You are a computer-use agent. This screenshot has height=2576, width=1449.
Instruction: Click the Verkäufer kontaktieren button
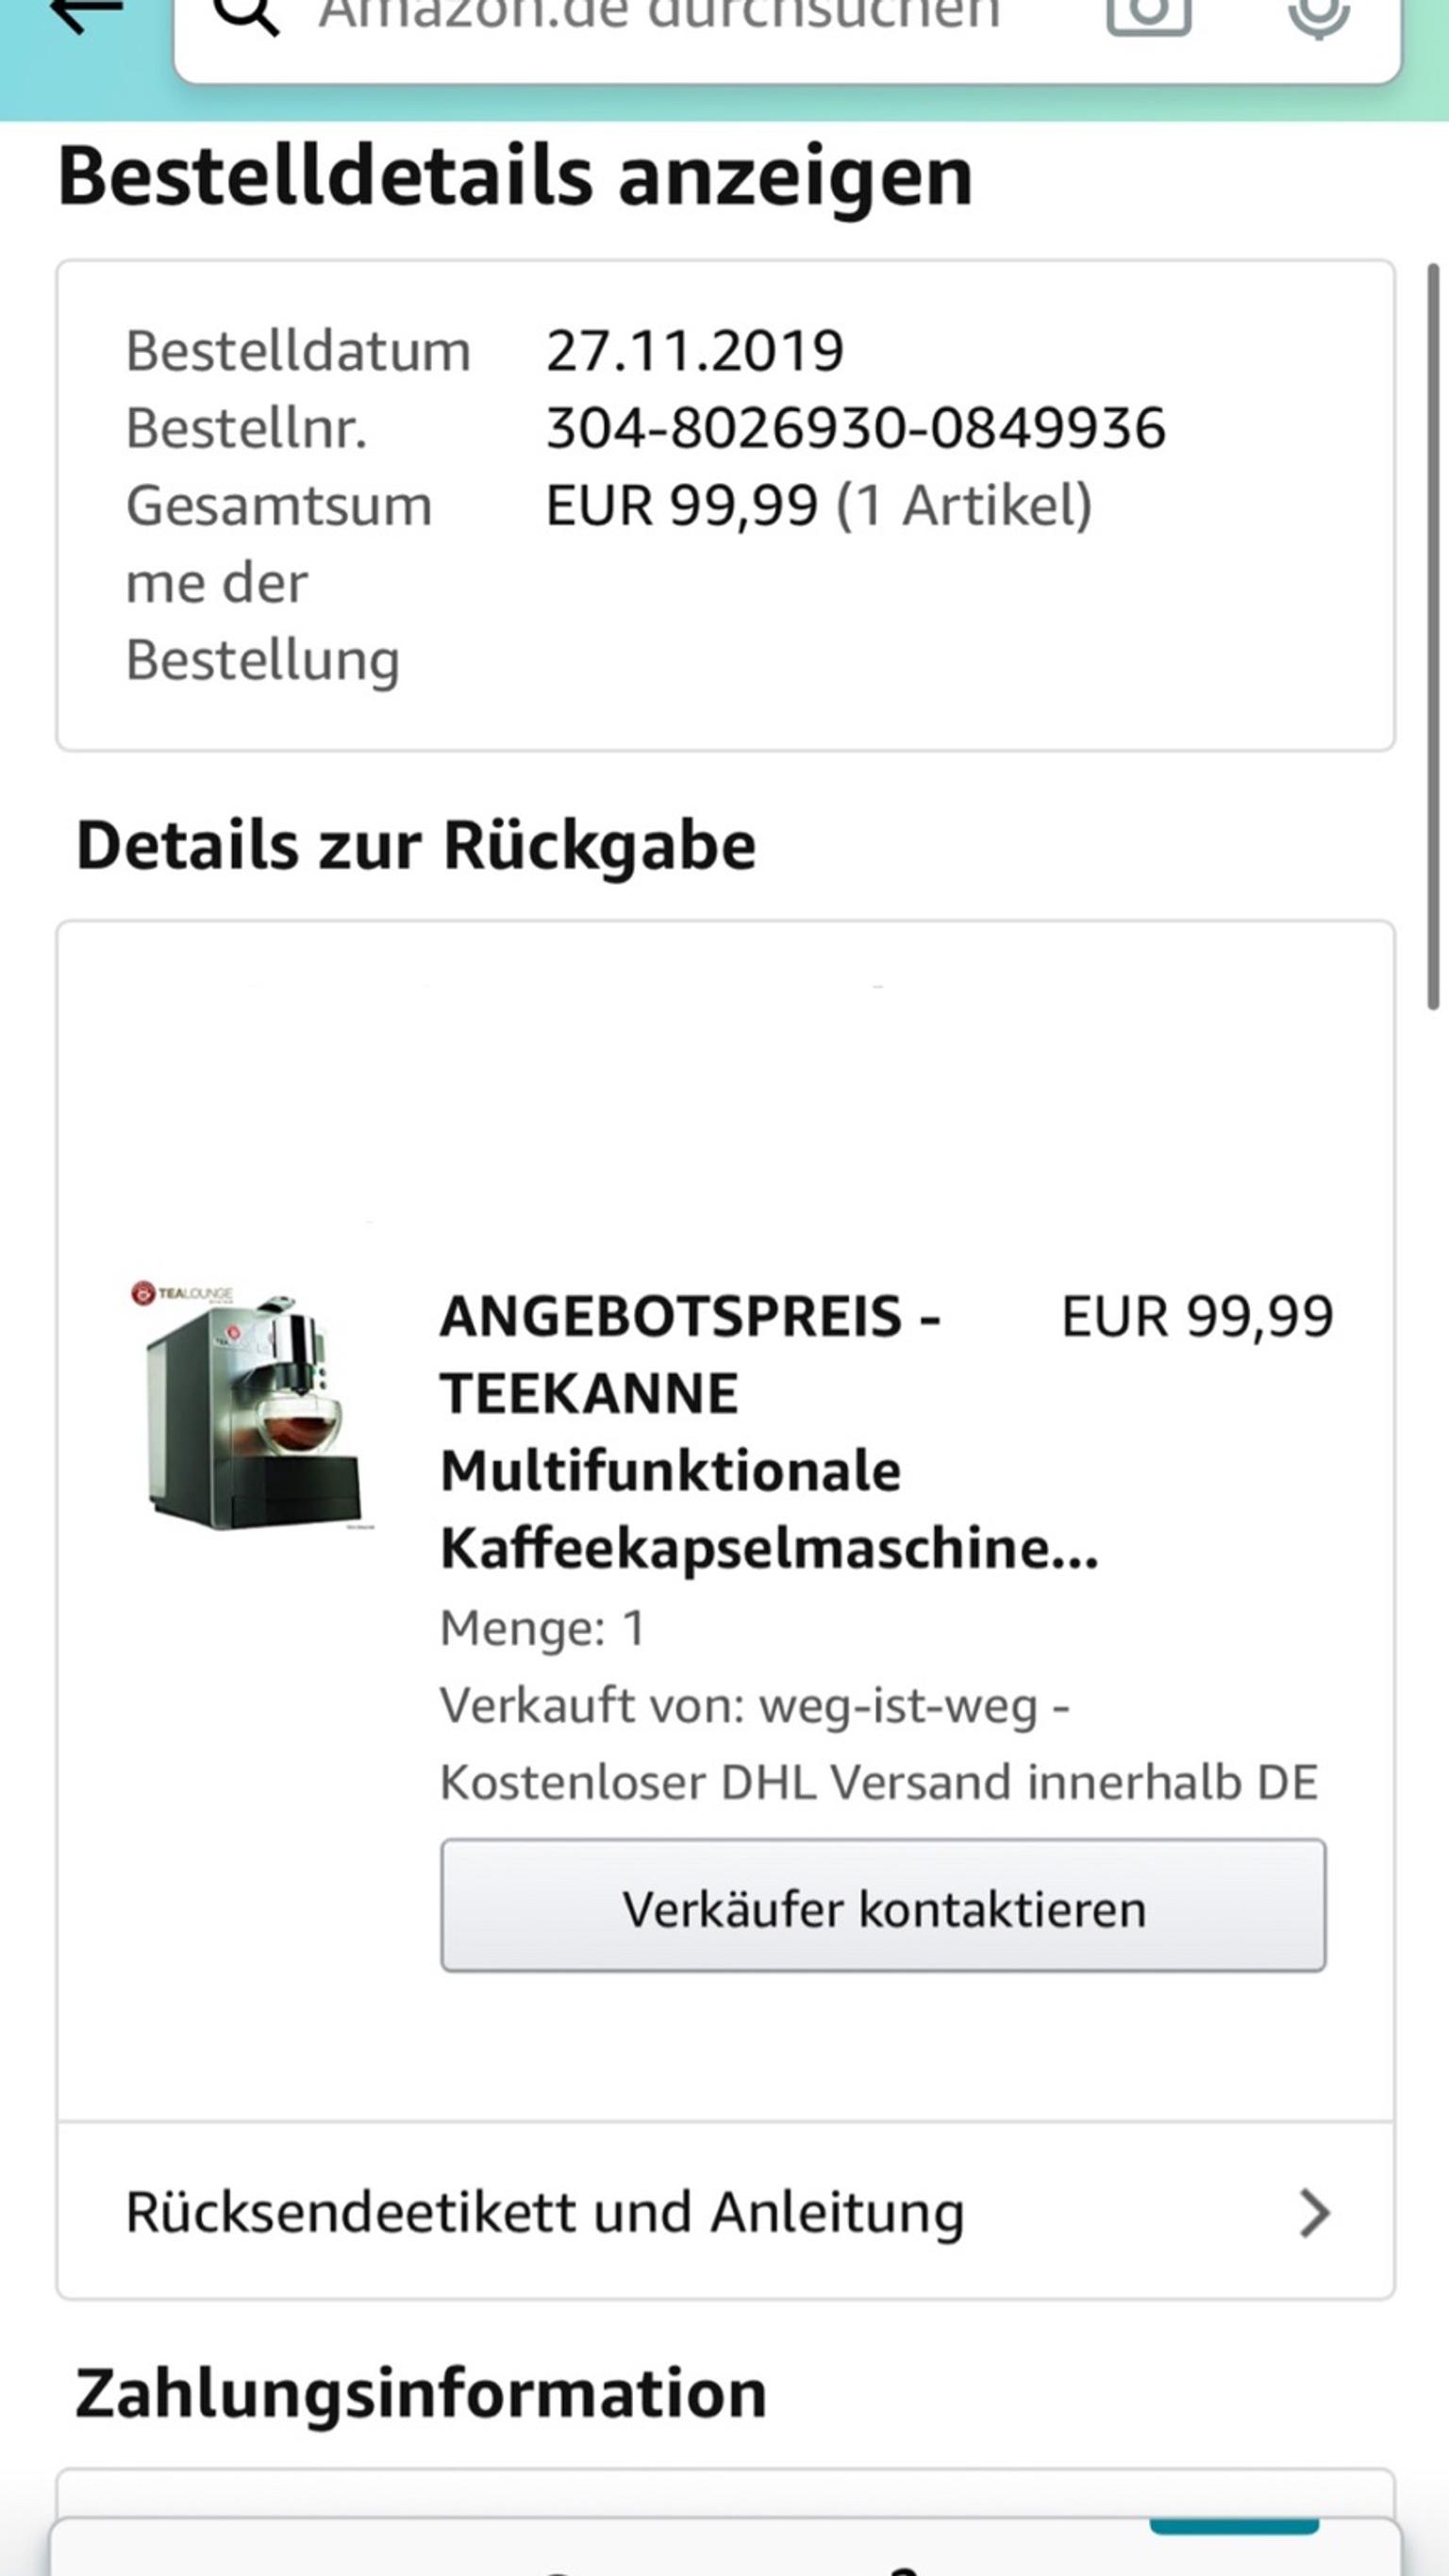[x=883, y=1909]
